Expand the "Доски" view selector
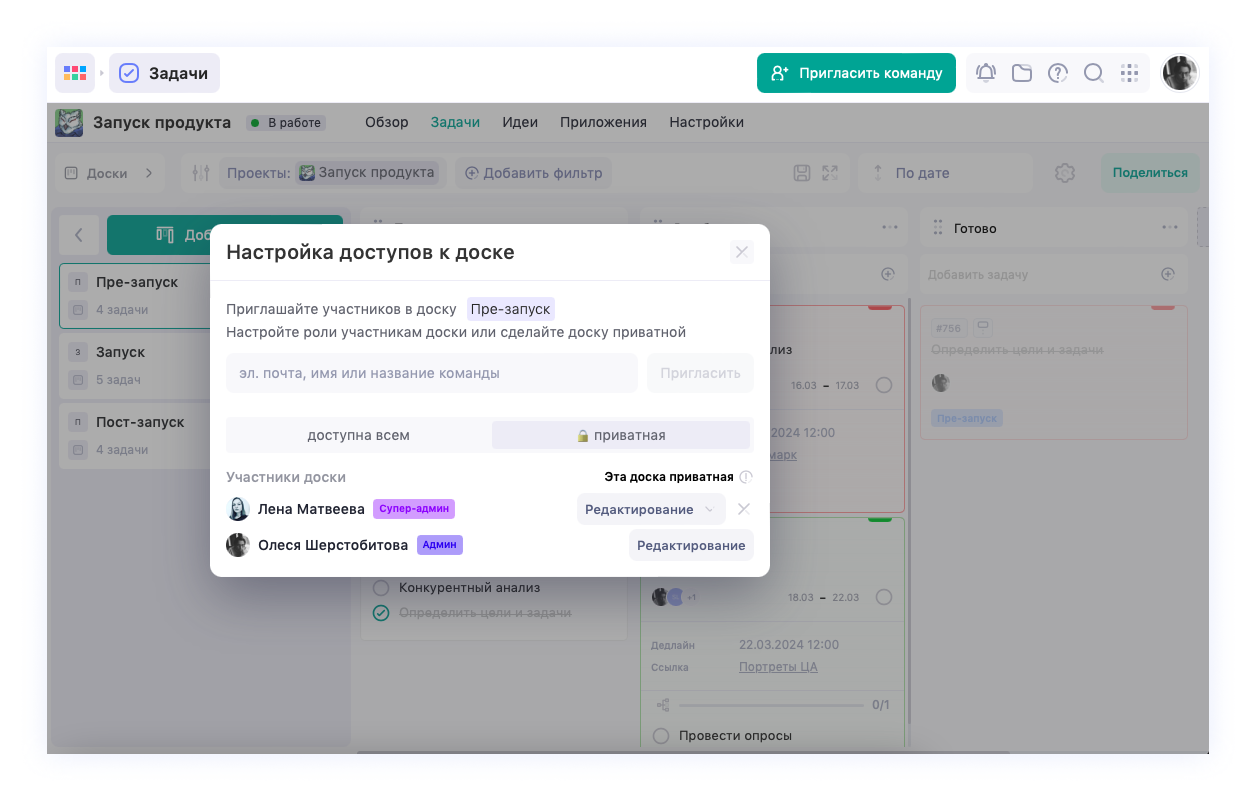This screenshot has height=800, width=1256. [109, 173]
